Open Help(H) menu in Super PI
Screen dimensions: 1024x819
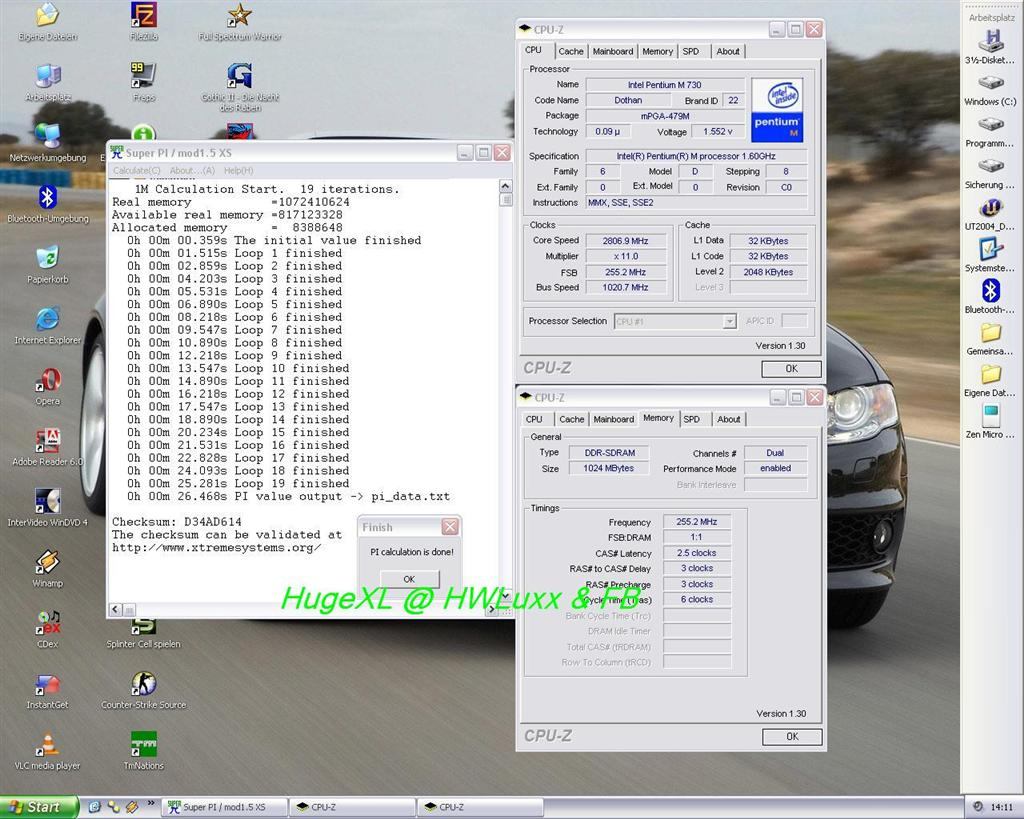(238, 170)
